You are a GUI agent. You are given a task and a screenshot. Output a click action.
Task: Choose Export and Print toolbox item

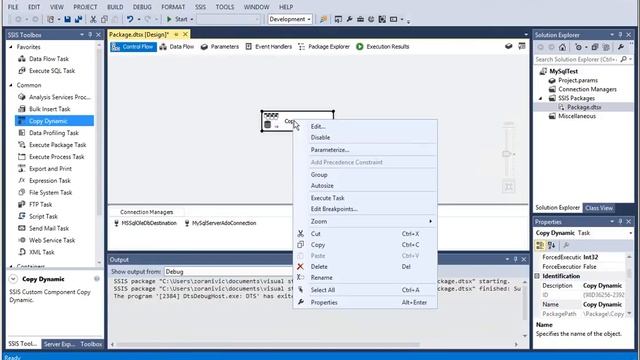point(50,169)
